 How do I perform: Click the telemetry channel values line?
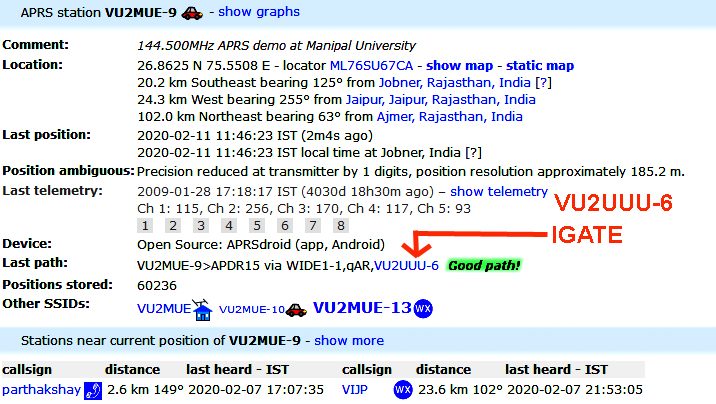(x=304, y=209)
